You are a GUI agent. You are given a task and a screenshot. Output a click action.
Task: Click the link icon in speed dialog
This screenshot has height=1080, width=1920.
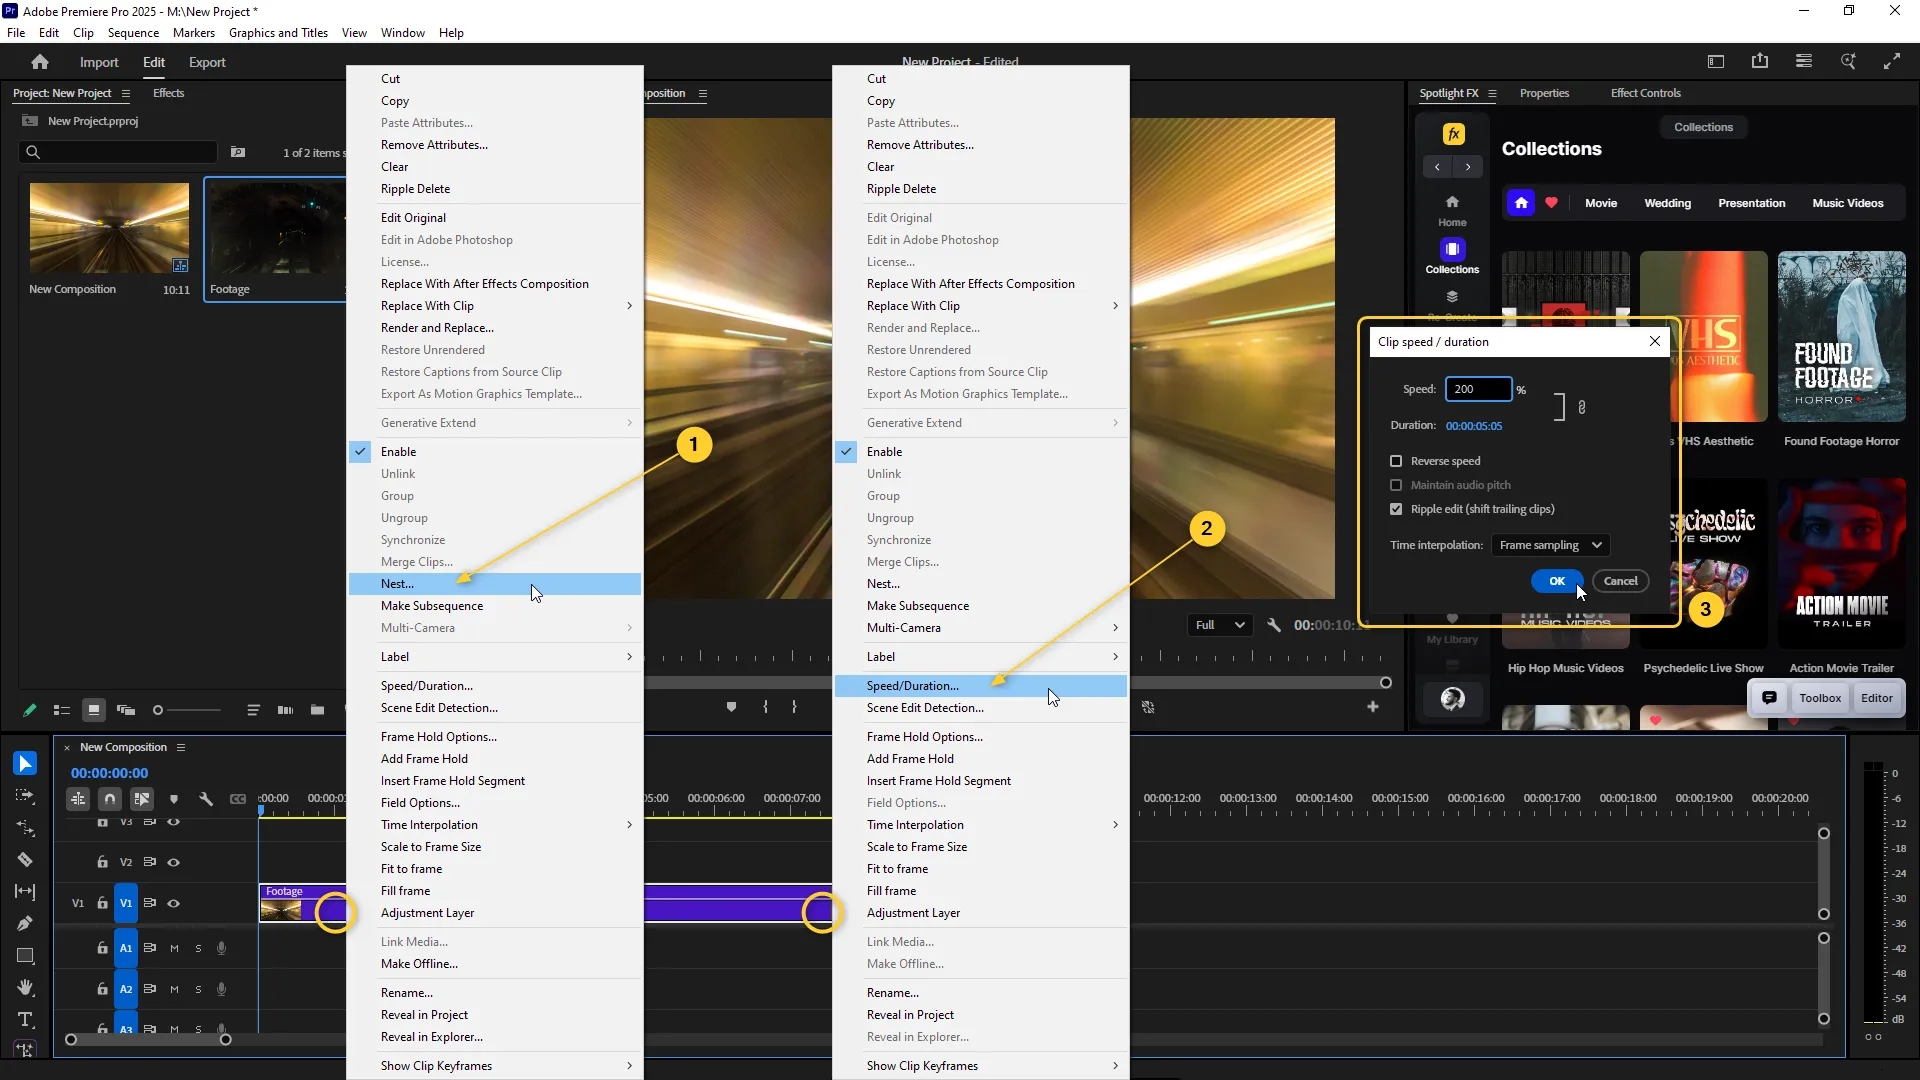pos(1581,407)
